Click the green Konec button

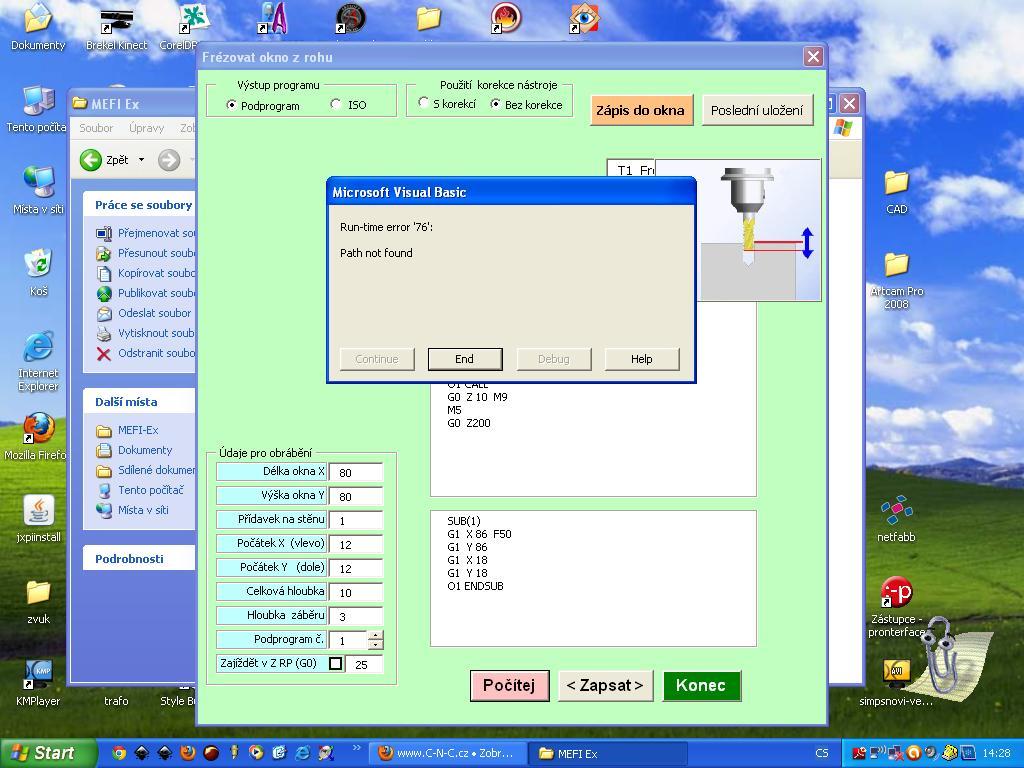tap(700, 685)
